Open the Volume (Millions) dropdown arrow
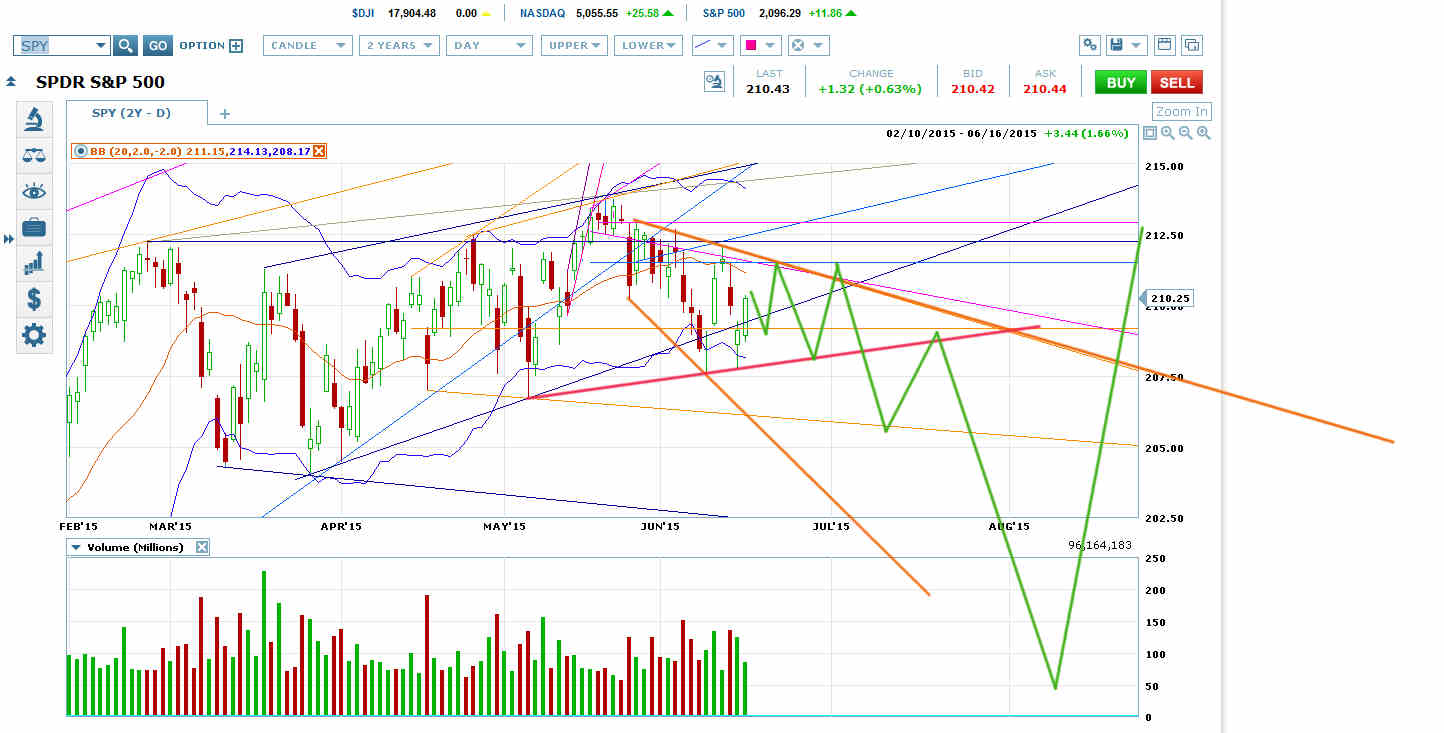 (76, 547)
